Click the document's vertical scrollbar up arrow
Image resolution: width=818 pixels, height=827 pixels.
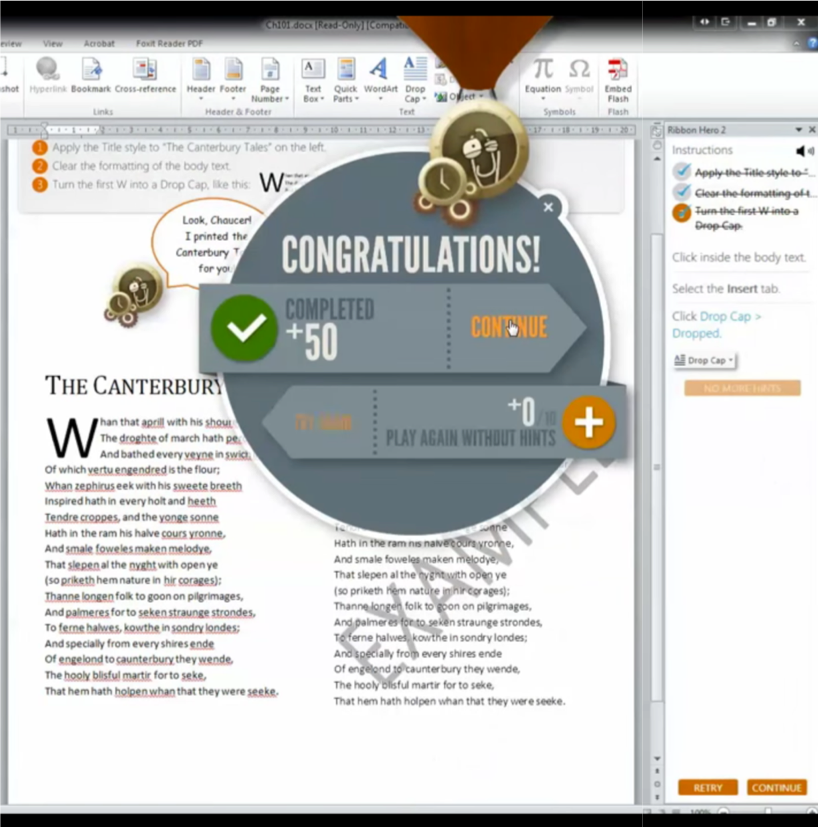[657, 158]
